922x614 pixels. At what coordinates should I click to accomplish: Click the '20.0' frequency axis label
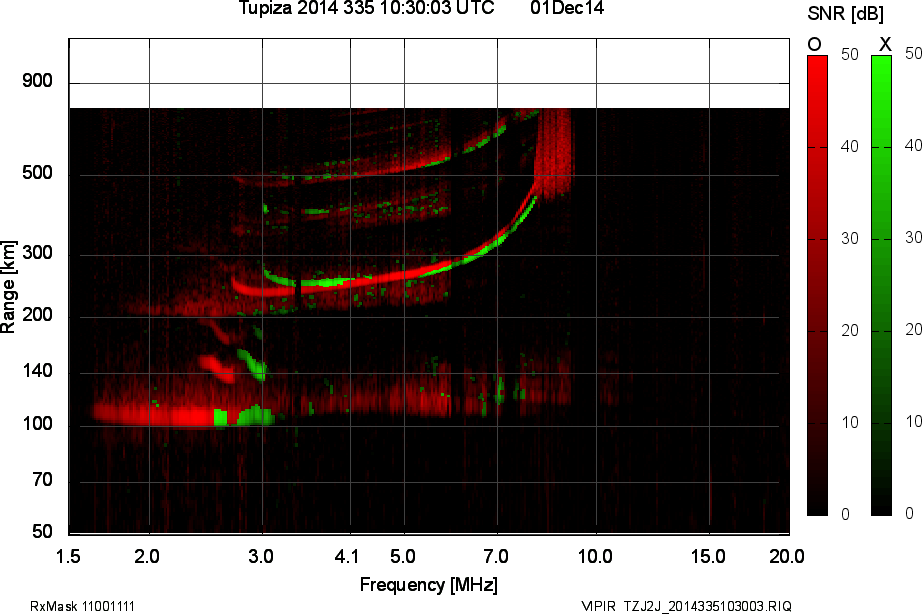pos(787,556)
